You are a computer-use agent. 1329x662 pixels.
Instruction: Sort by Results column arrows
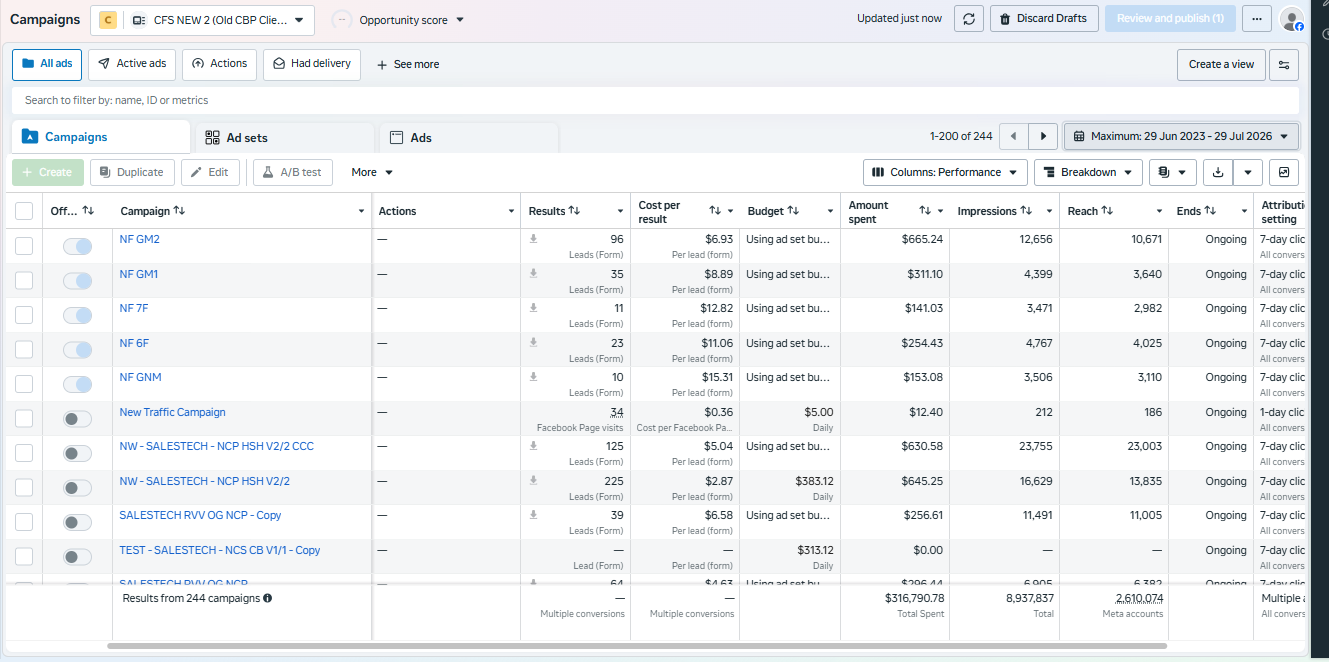pos(574,211)
